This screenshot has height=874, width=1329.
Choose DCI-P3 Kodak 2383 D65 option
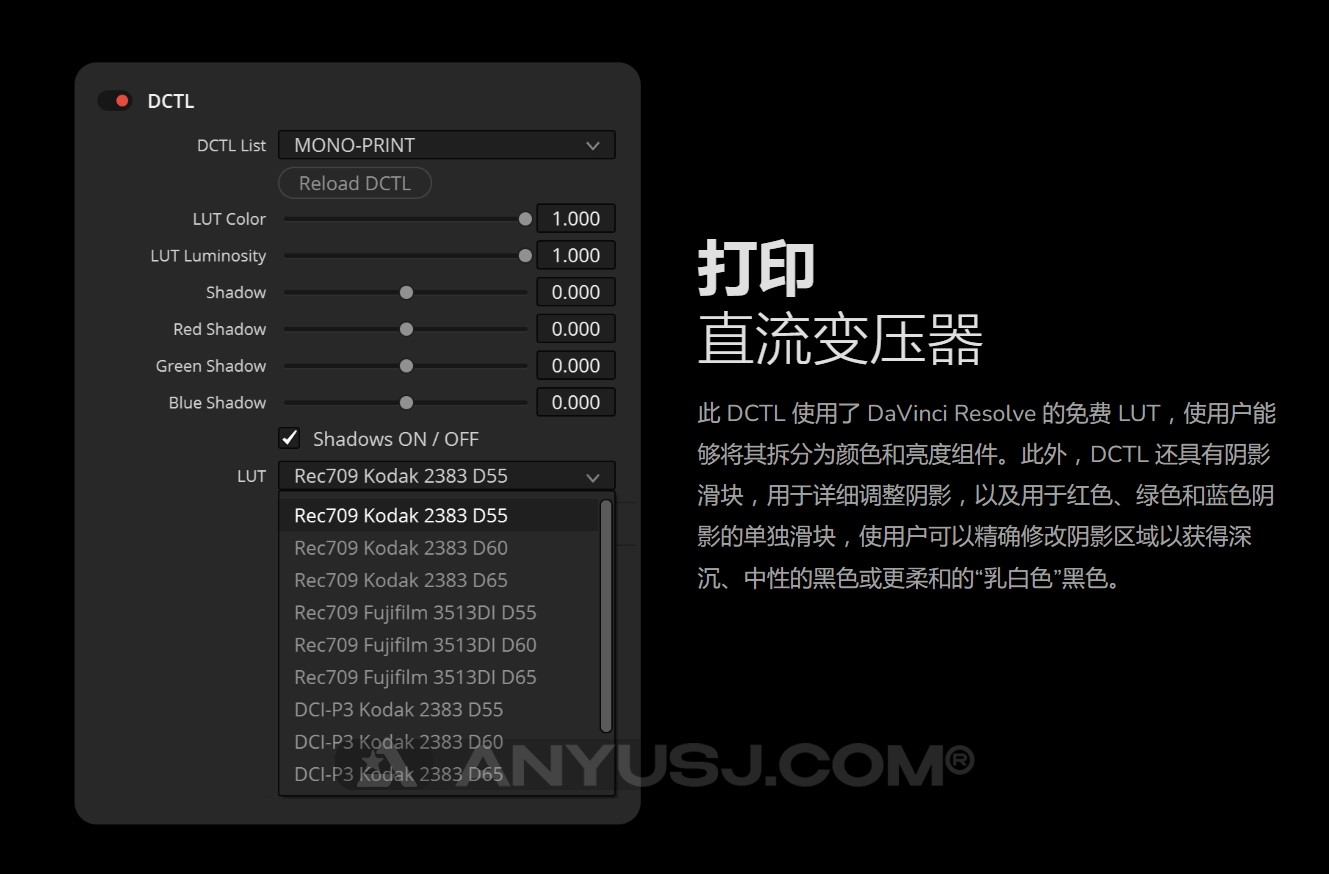tap(439, 774)
